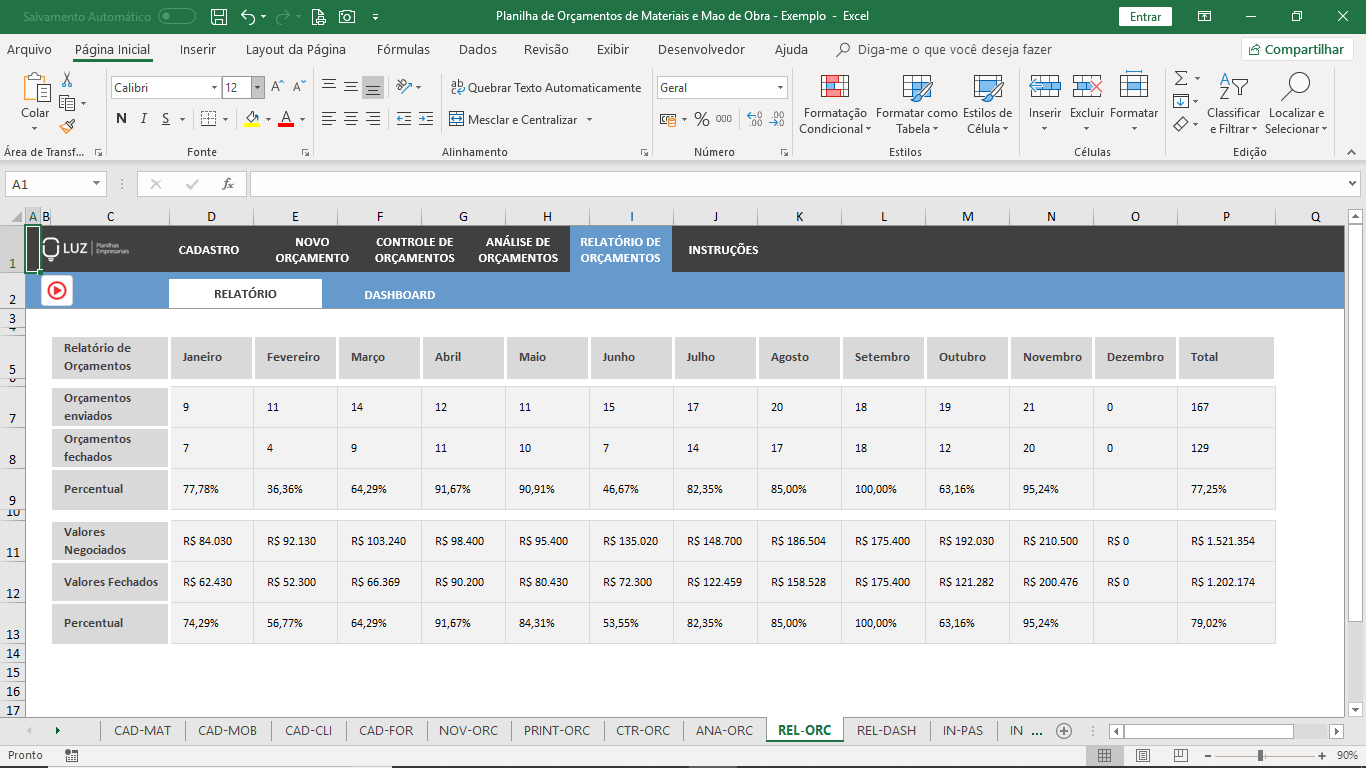The width and height of the screenshot is (1366, 768).
Task: Select the Localizar e Selecionar magnifier
Action: (1297, 87)
